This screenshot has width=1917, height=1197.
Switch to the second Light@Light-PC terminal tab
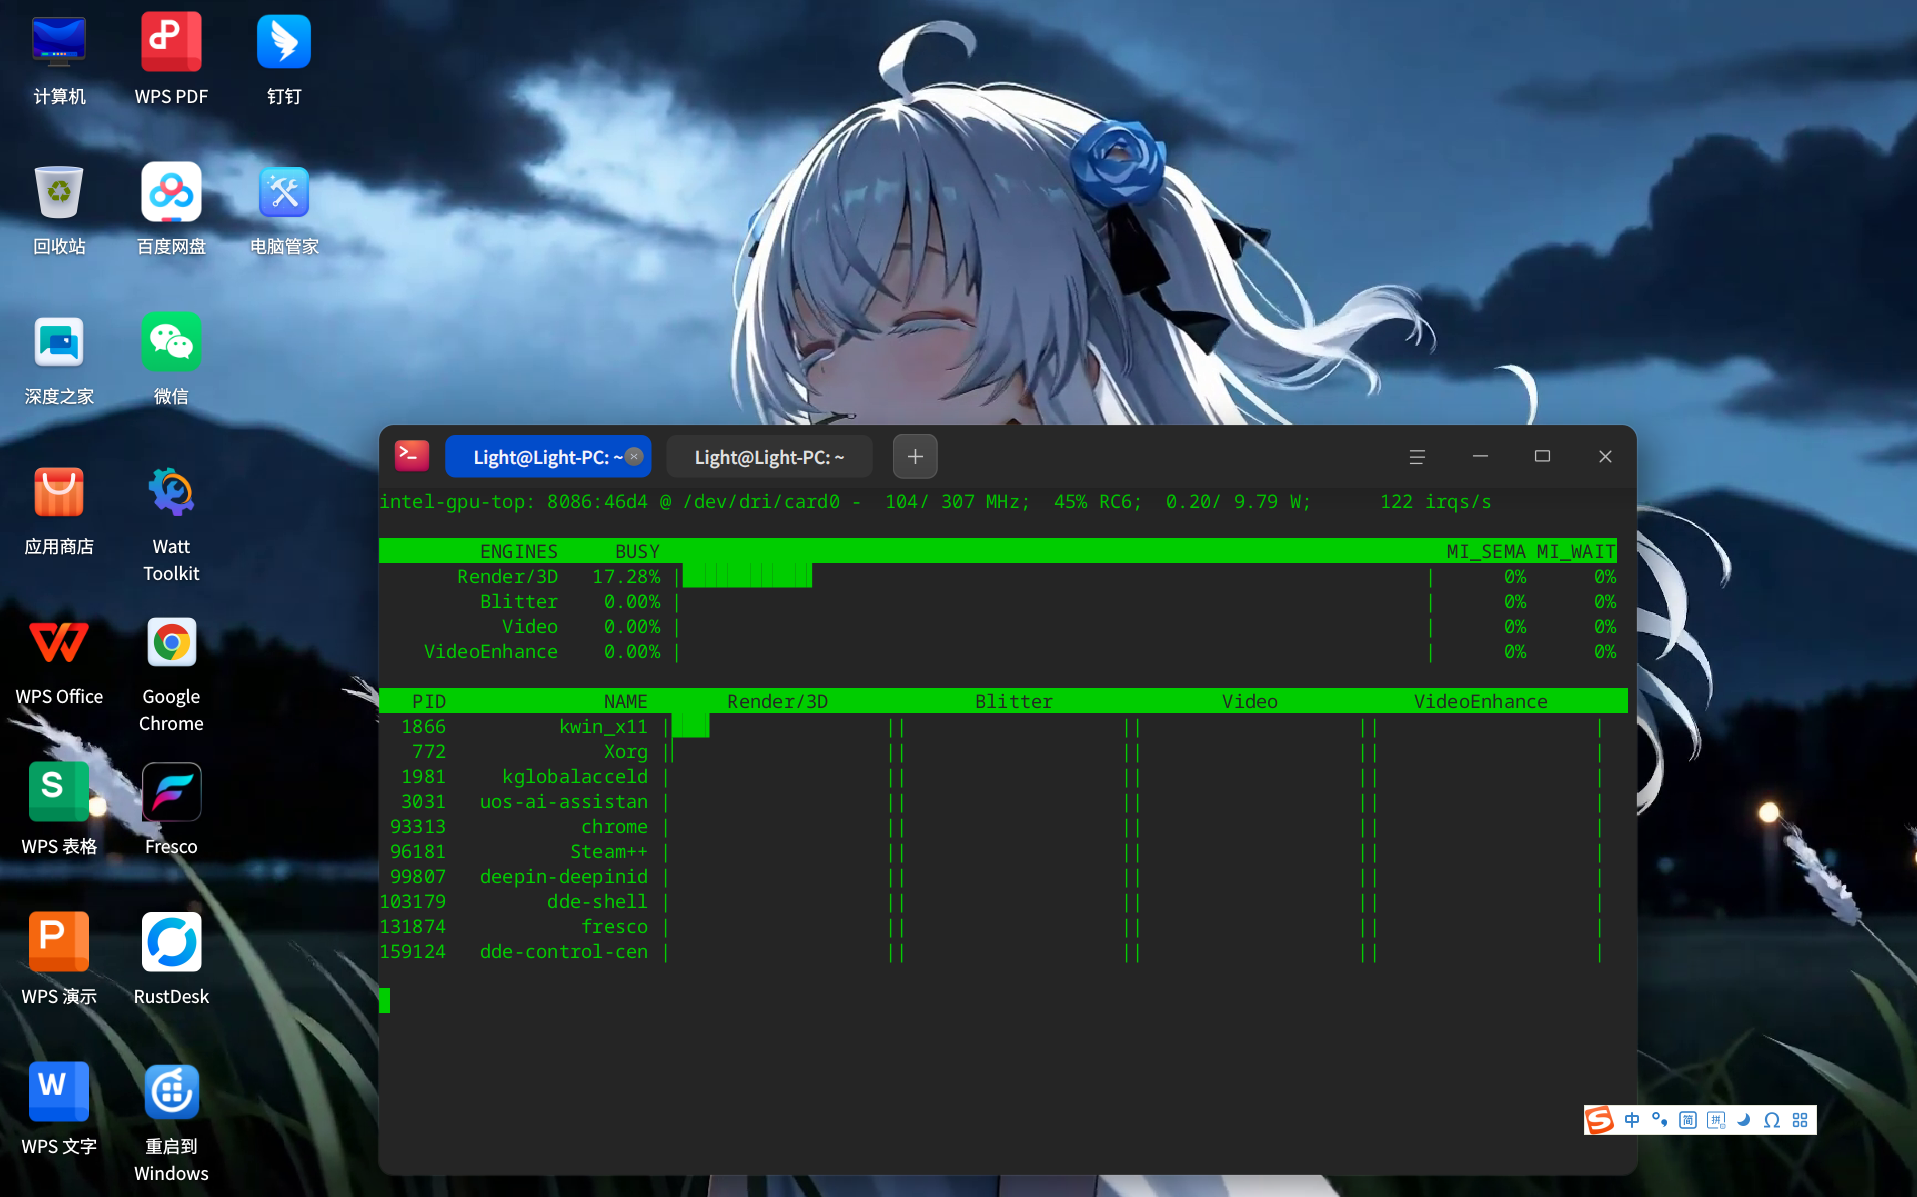(769, 457)
